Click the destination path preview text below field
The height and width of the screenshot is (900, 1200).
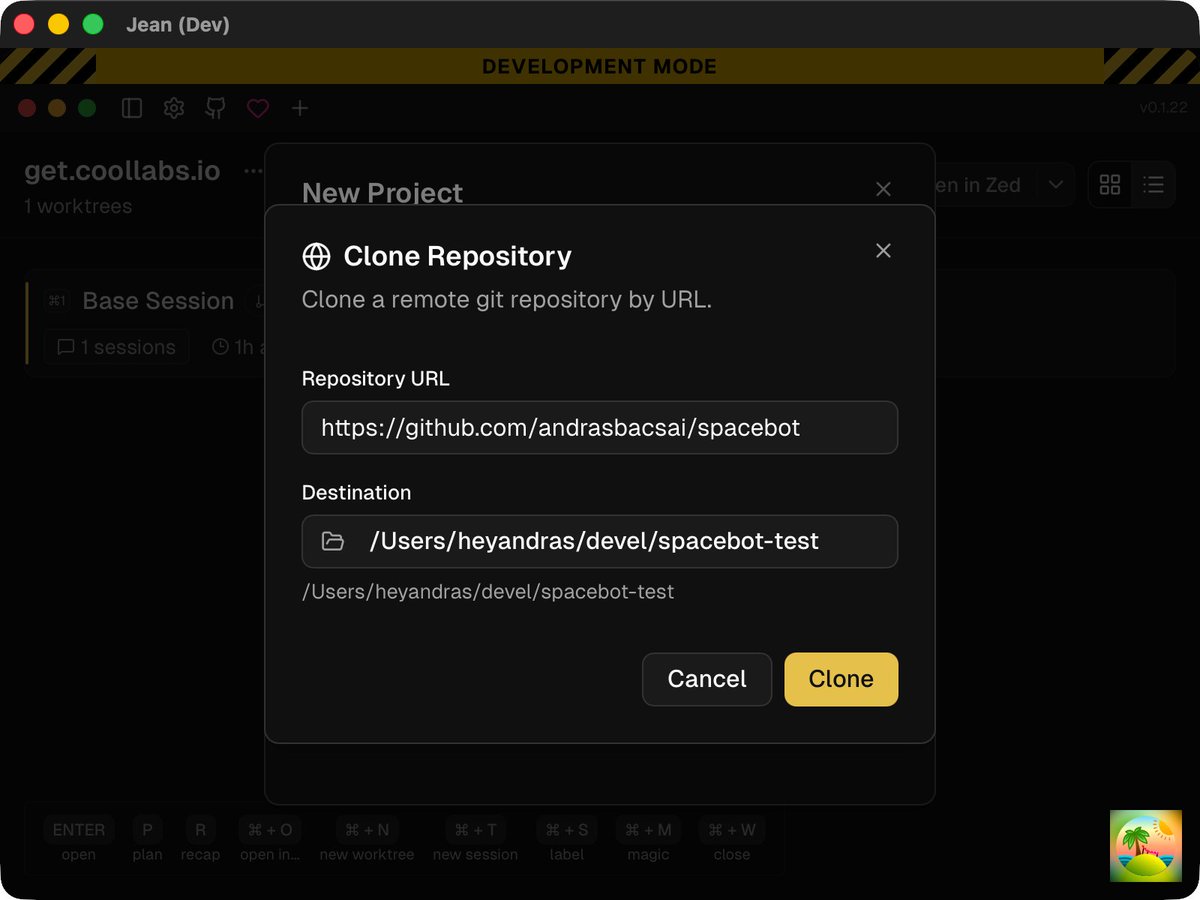[488, 592]
